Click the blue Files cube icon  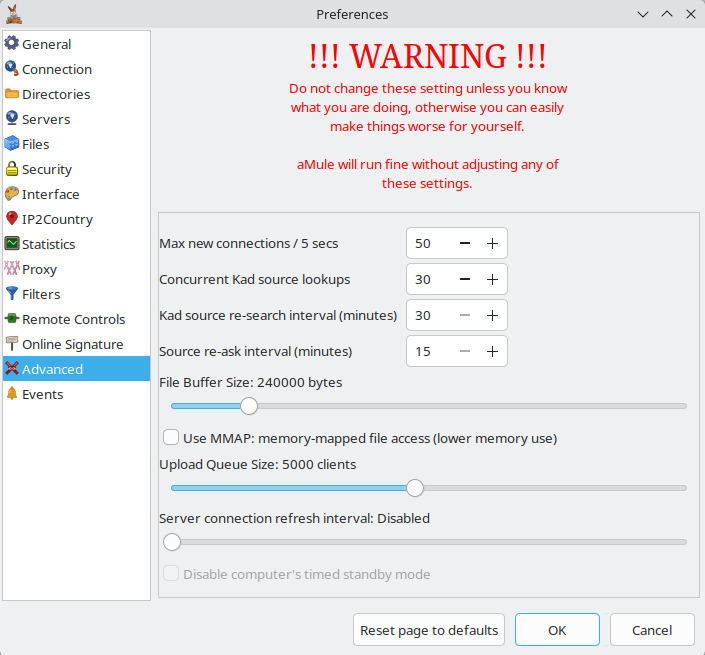[12, 144]
